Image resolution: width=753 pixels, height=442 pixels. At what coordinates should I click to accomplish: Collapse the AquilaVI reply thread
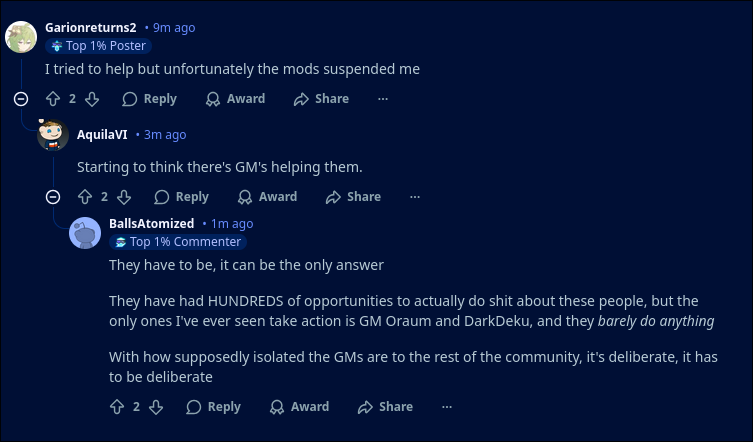[x=53, y=197]
